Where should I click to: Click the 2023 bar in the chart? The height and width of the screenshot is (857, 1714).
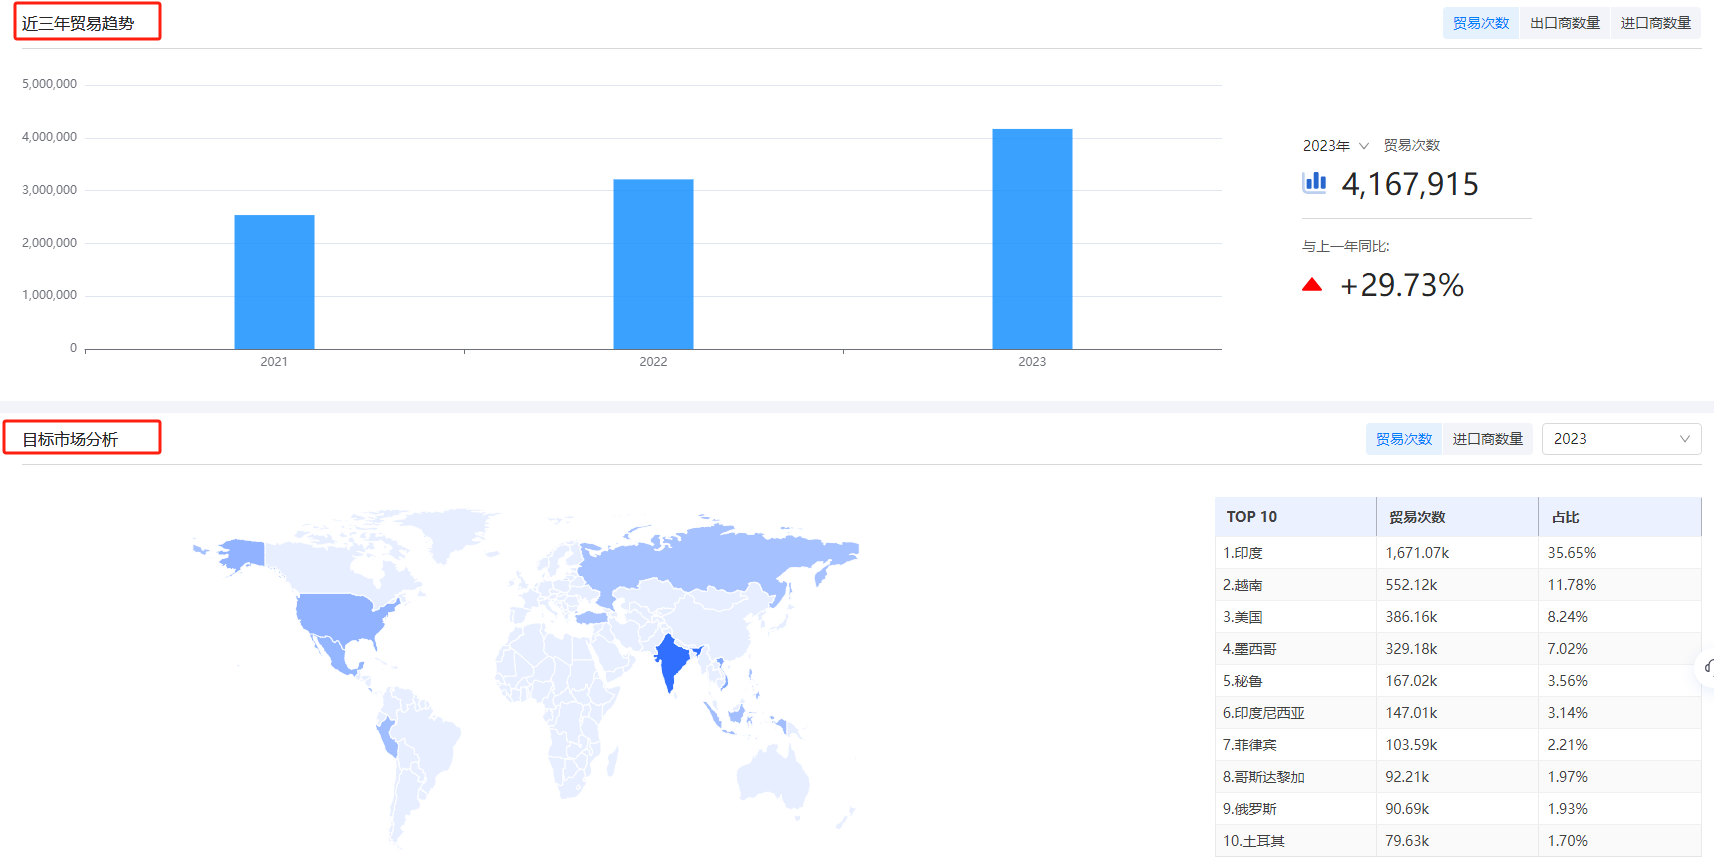tap(1032, 239)
